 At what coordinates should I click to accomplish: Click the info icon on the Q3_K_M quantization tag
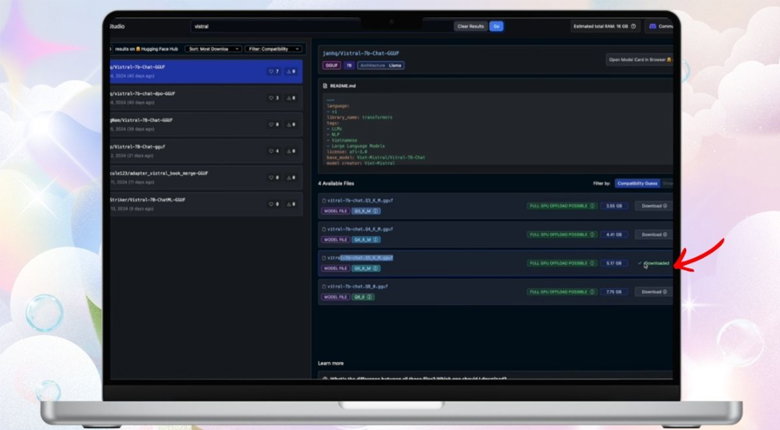coord(376,211)
